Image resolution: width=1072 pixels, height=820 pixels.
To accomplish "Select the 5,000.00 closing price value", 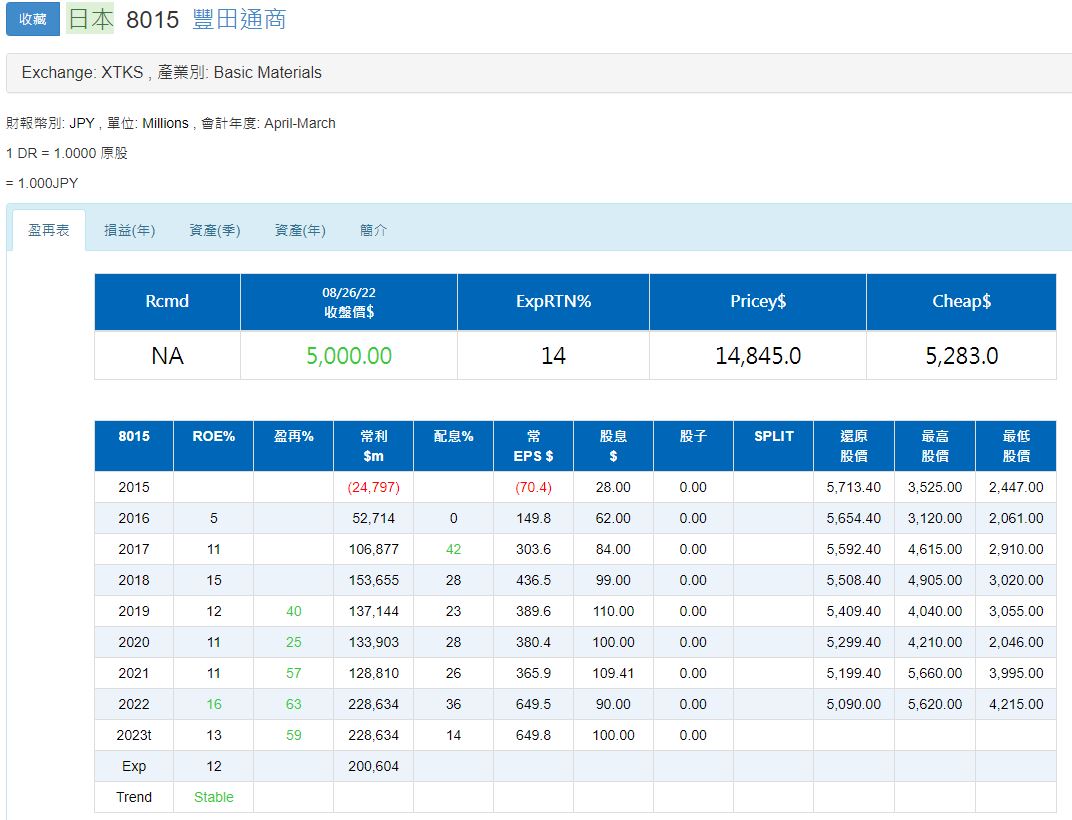I will (349, 356).
